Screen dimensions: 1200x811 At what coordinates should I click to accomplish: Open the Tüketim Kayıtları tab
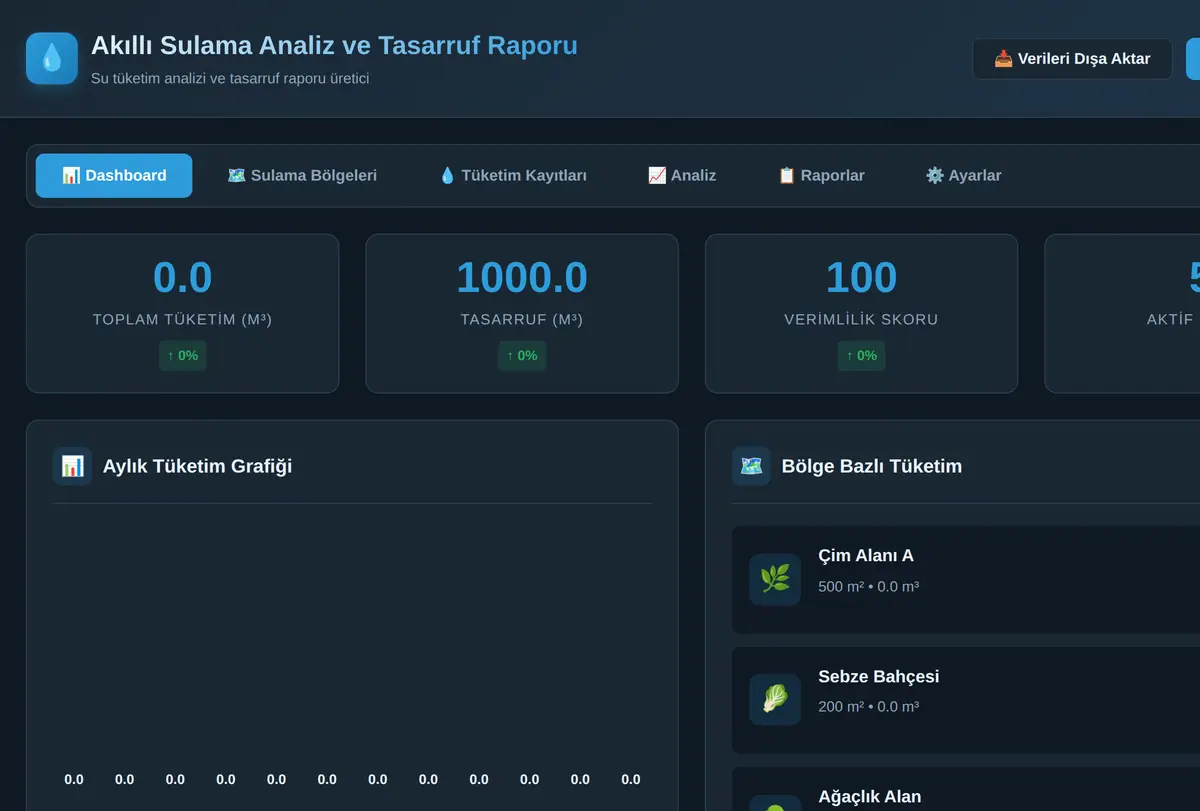click(x=513, y=176)
